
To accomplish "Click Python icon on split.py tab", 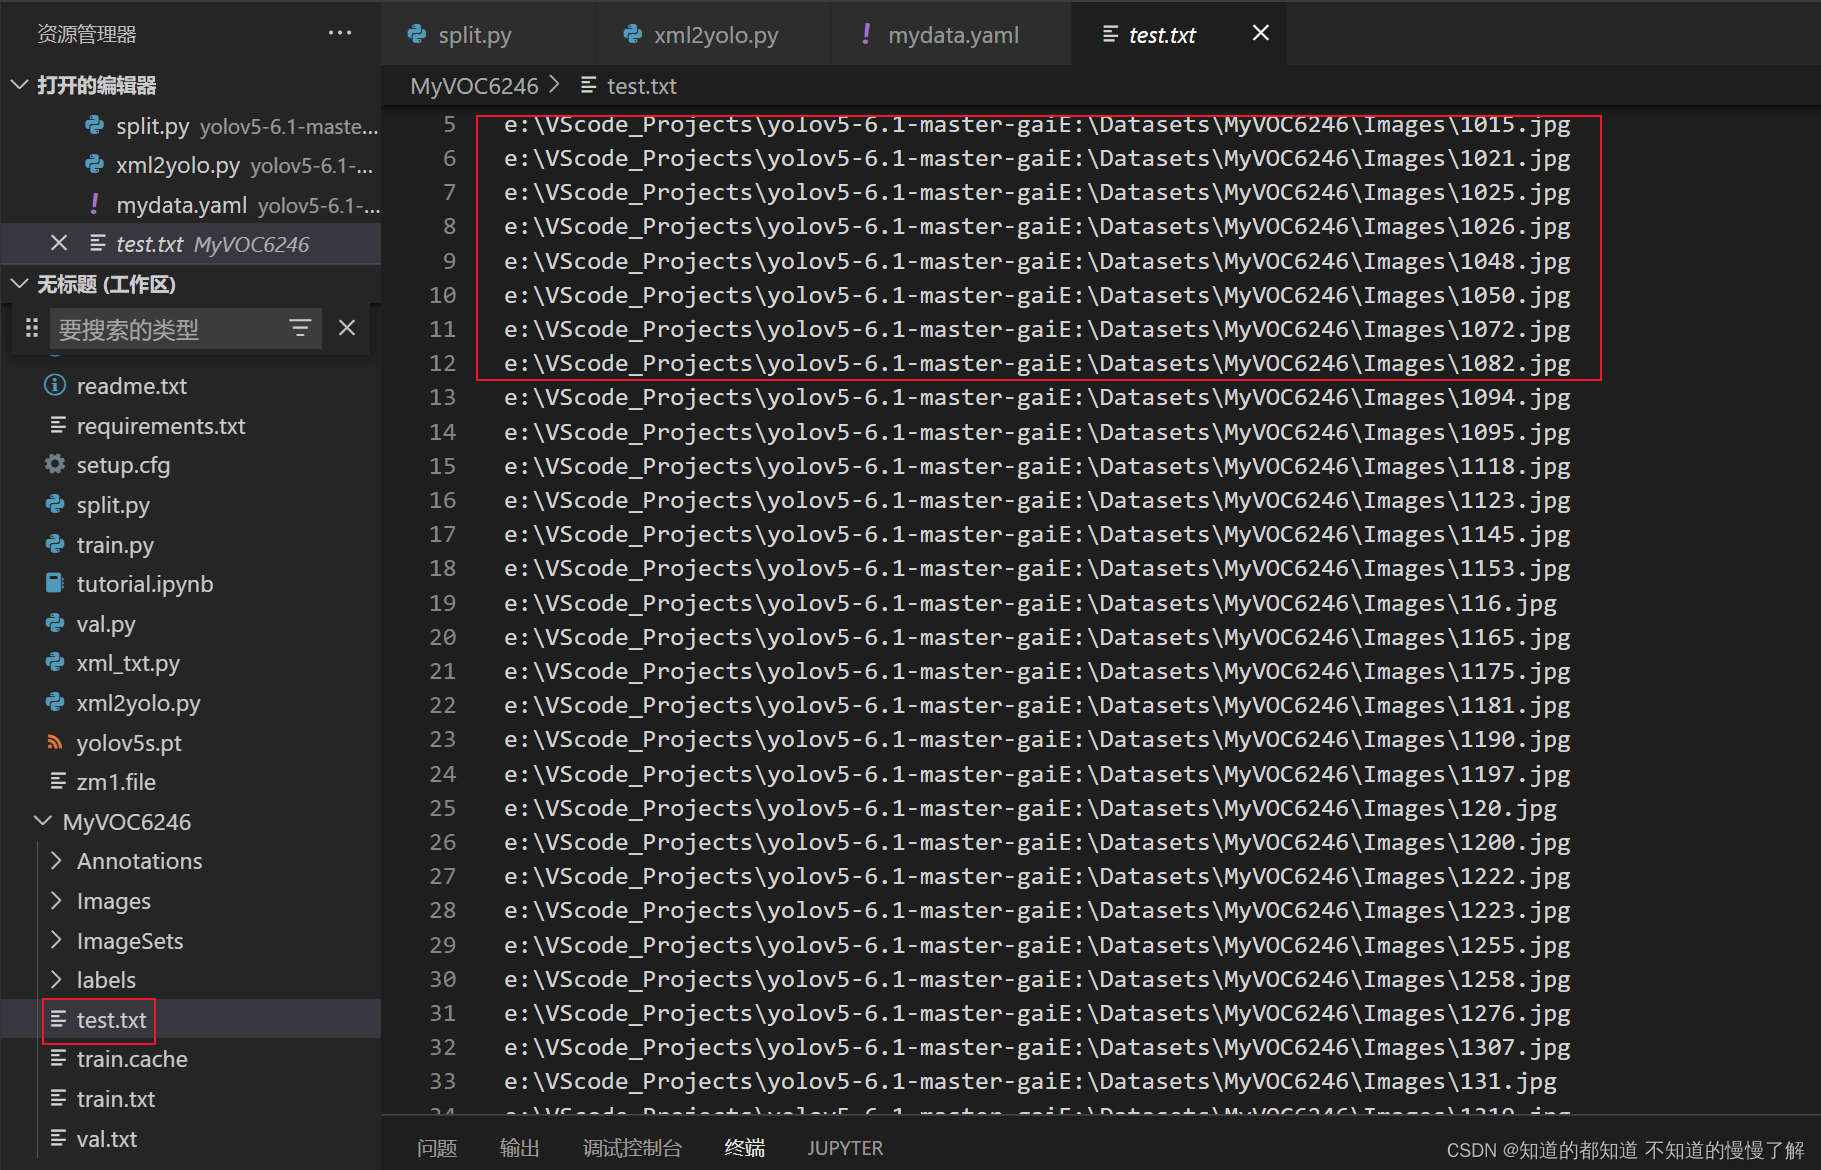I will coord(417,34).
